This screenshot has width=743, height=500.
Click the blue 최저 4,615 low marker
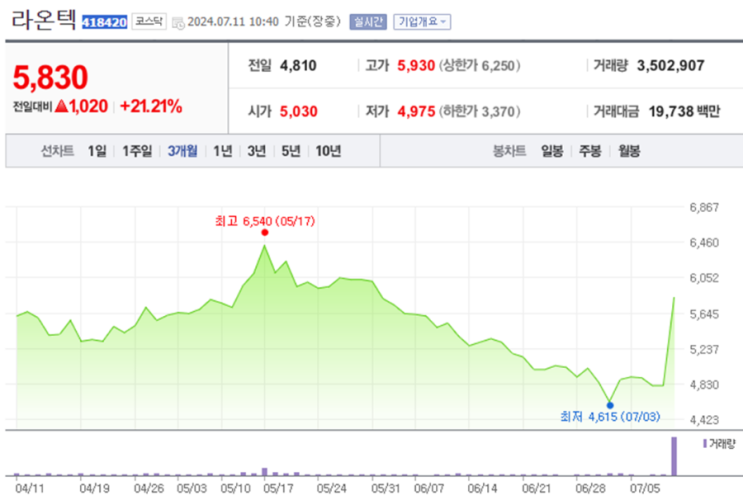[x=610, y=405]
